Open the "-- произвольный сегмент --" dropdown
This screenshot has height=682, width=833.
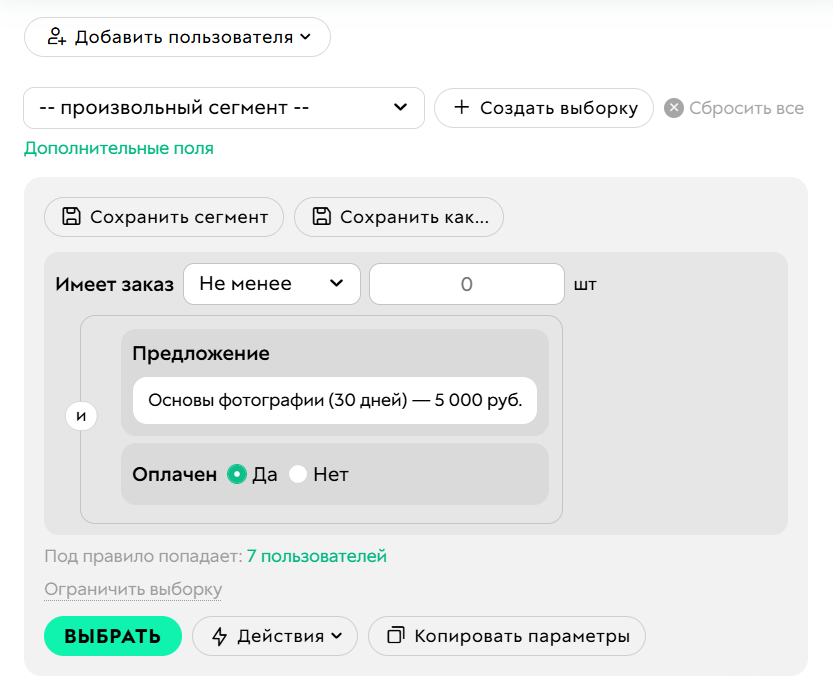click(224, 107)
